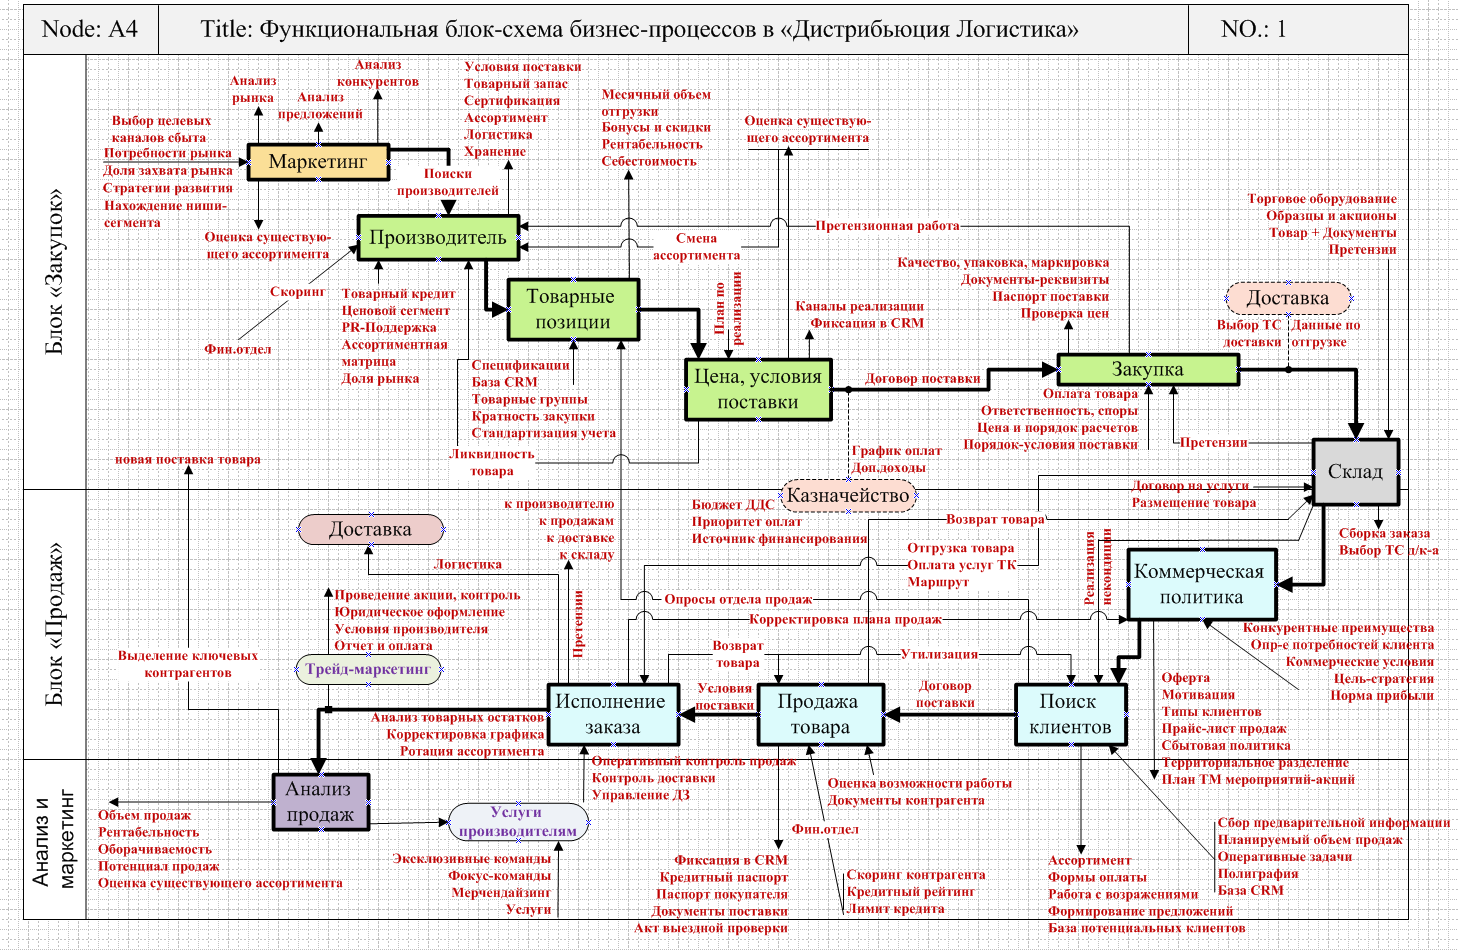Click the Логистика label under Доставка

[x=468, y=565]
